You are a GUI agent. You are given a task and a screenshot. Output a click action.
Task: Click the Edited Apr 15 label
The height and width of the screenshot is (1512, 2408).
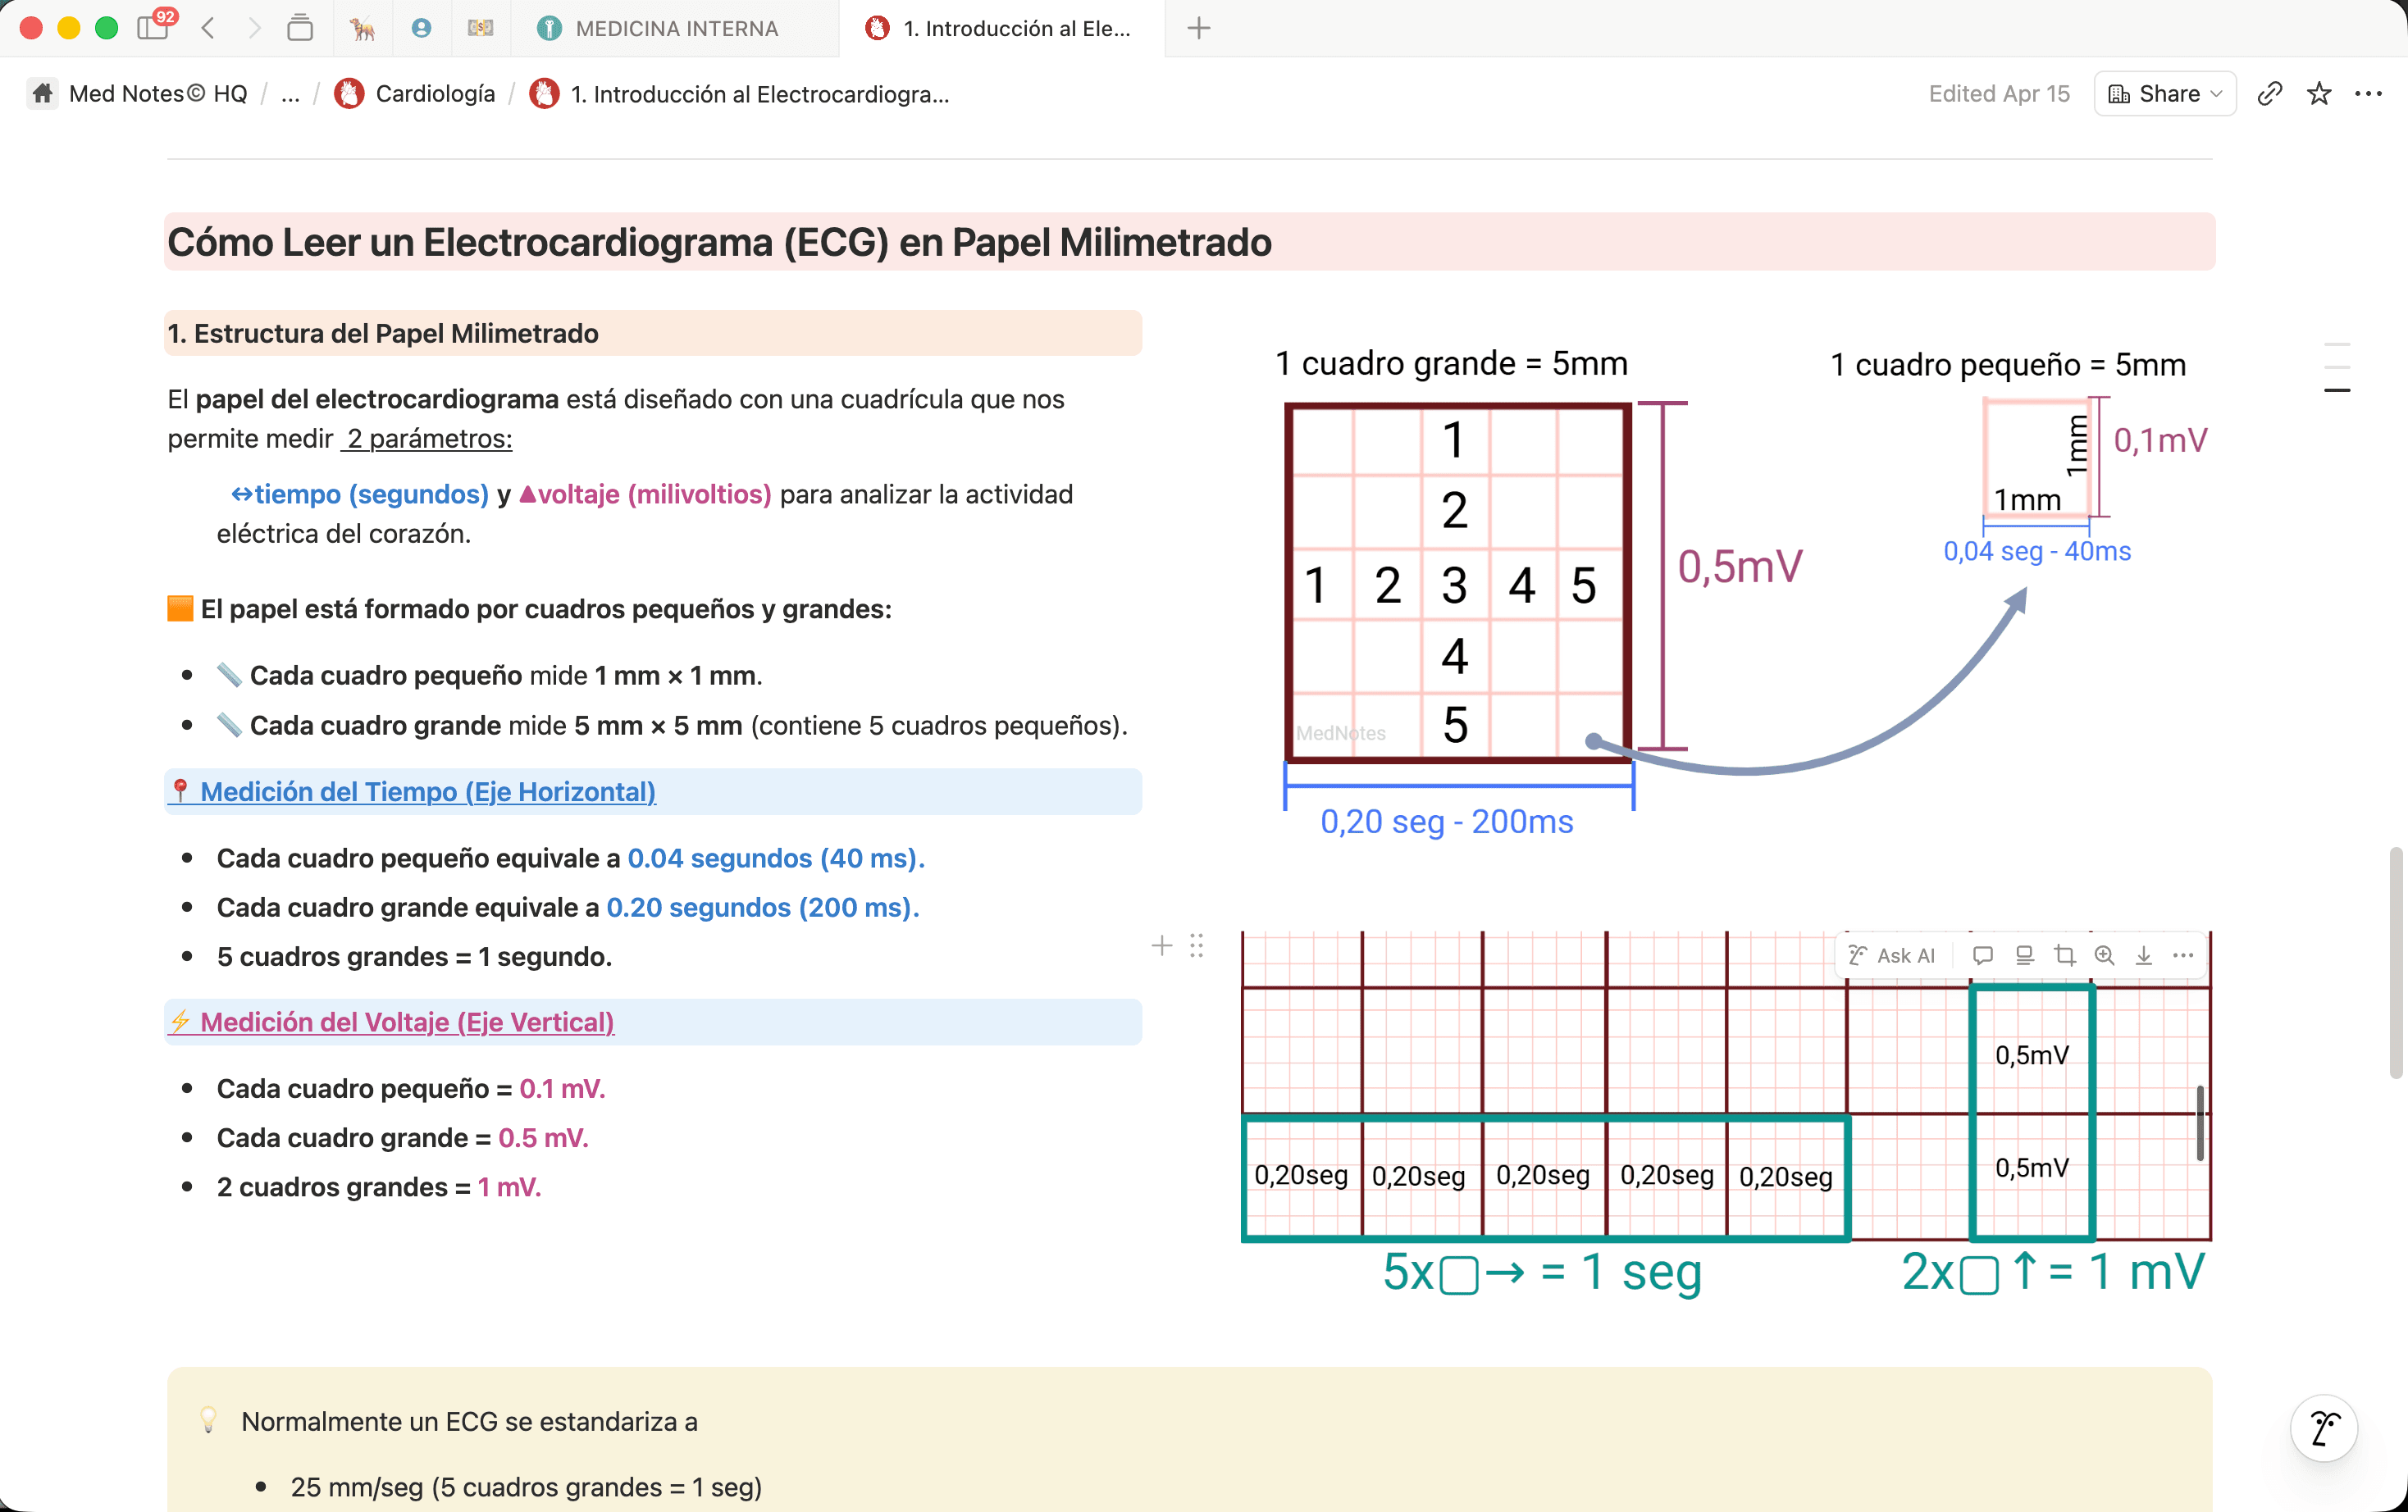pyautogui.click(x=1998, y=94)
